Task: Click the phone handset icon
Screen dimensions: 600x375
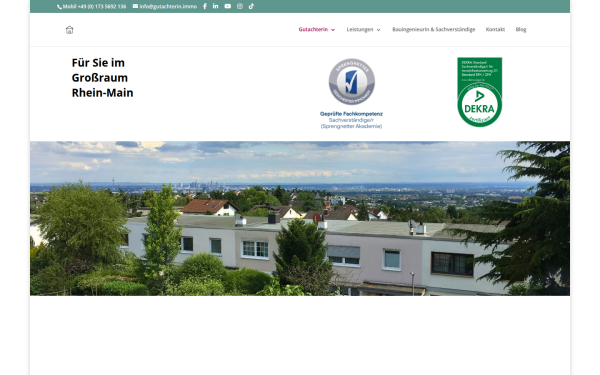Action: pyautogui.click(x=60, y=7)
